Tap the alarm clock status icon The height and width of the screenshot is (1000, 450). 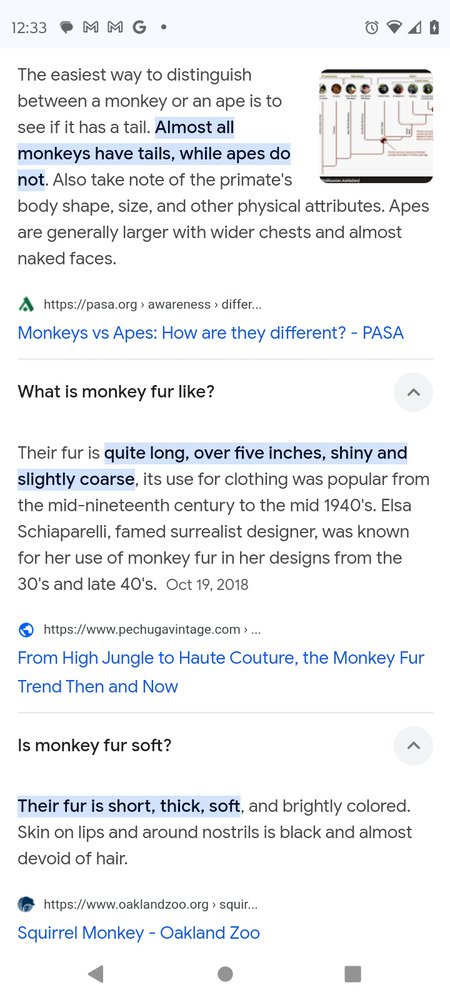372,27
